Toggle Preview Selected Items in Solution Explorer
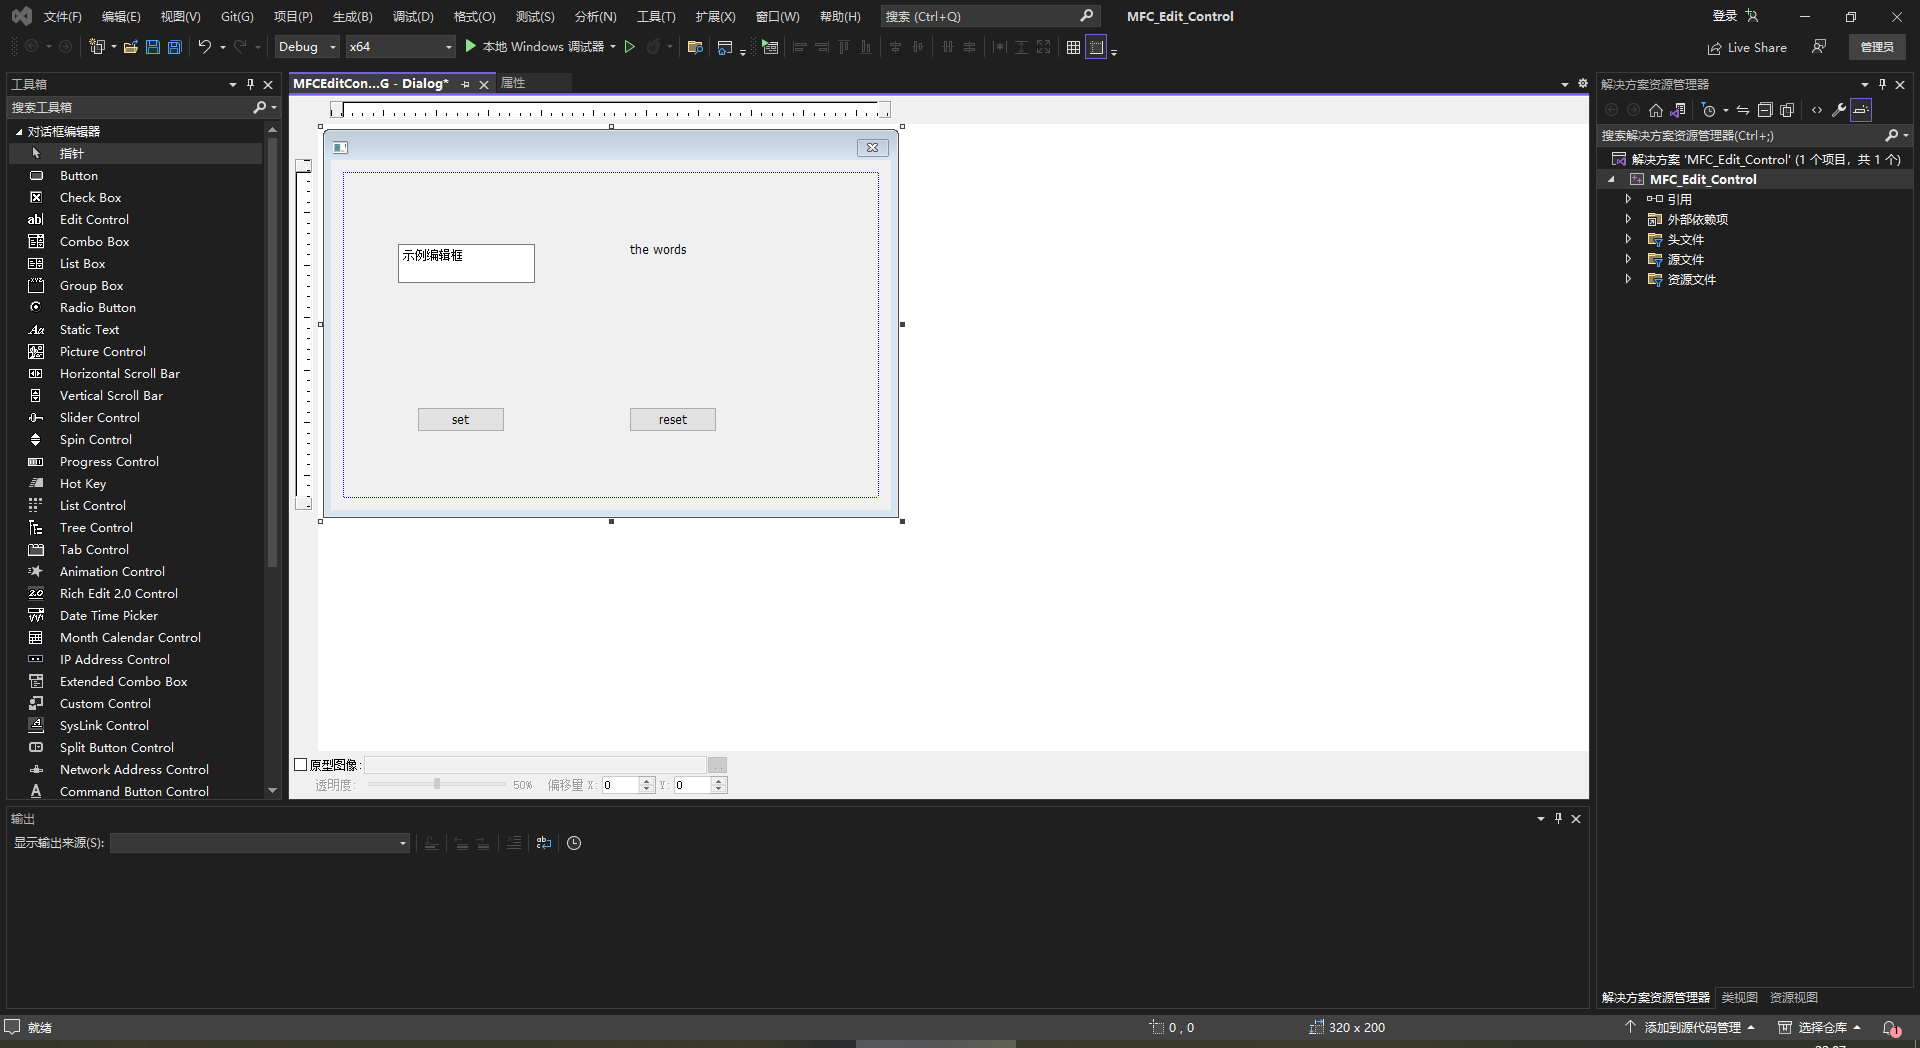The image size is (1920, 1048). [1861, 110]
